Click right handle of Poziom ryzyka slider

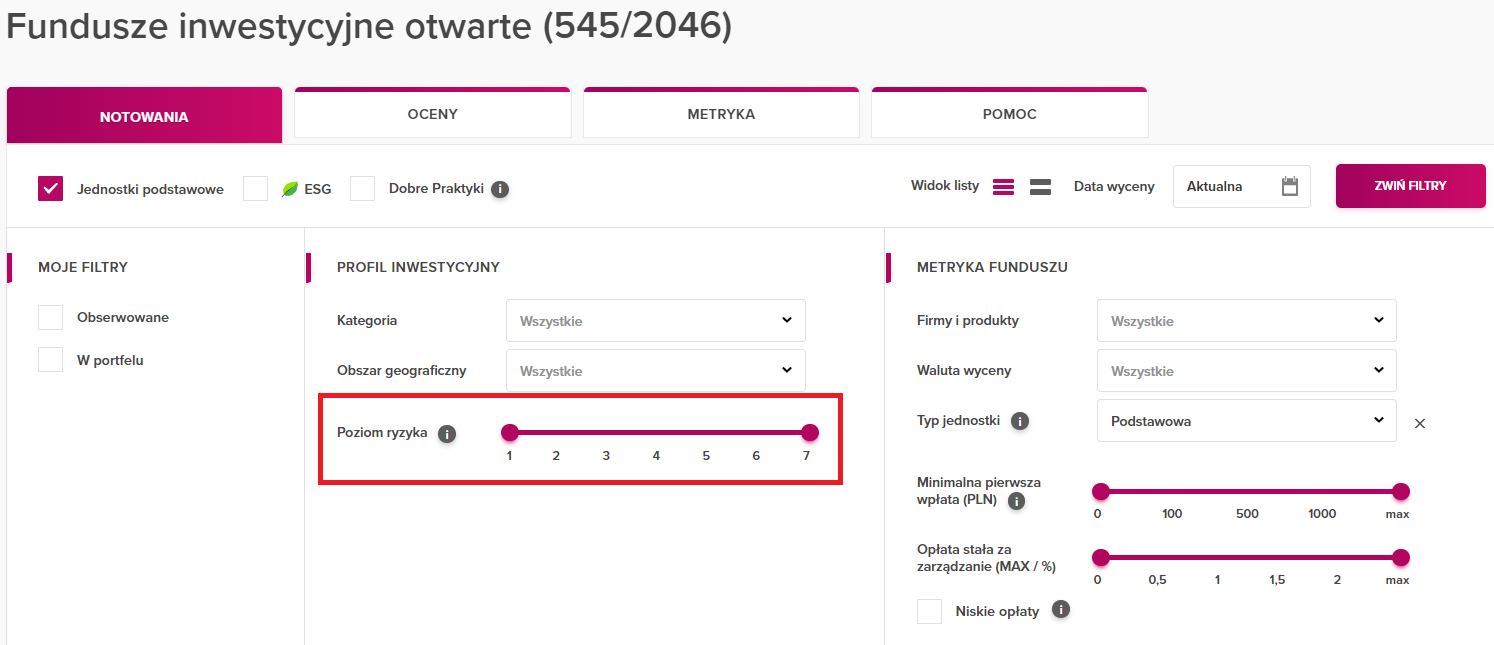pos(810,432)
